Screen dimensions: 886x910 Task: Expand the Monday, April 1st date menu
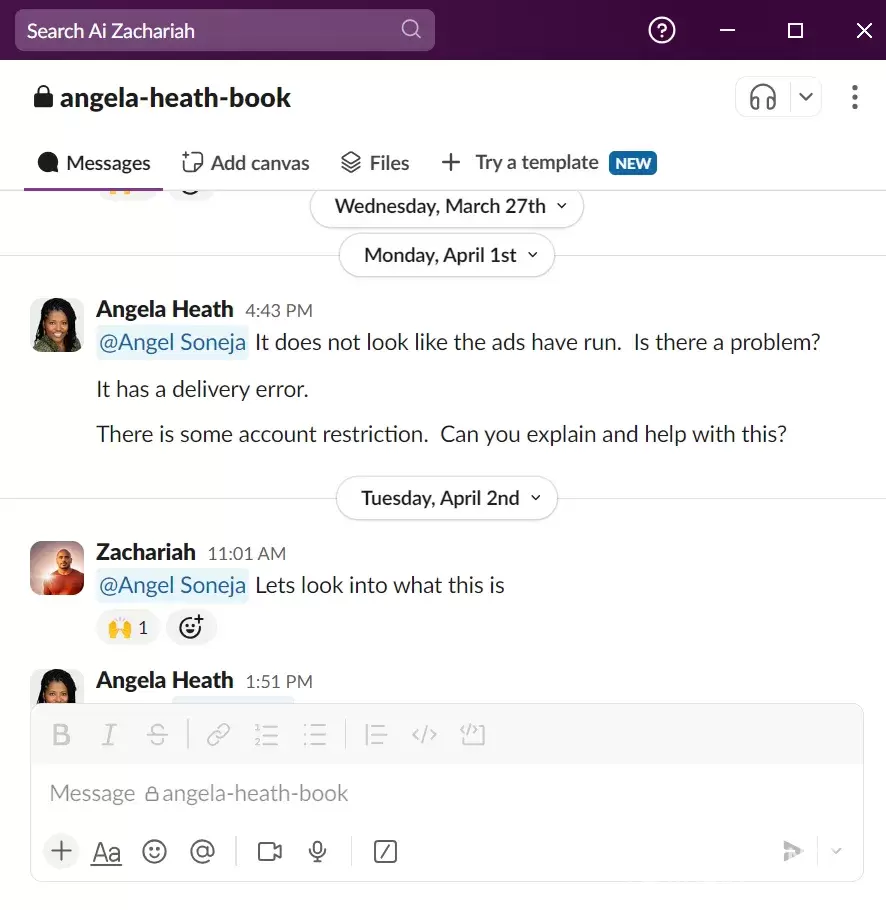(x=447, y=255)
